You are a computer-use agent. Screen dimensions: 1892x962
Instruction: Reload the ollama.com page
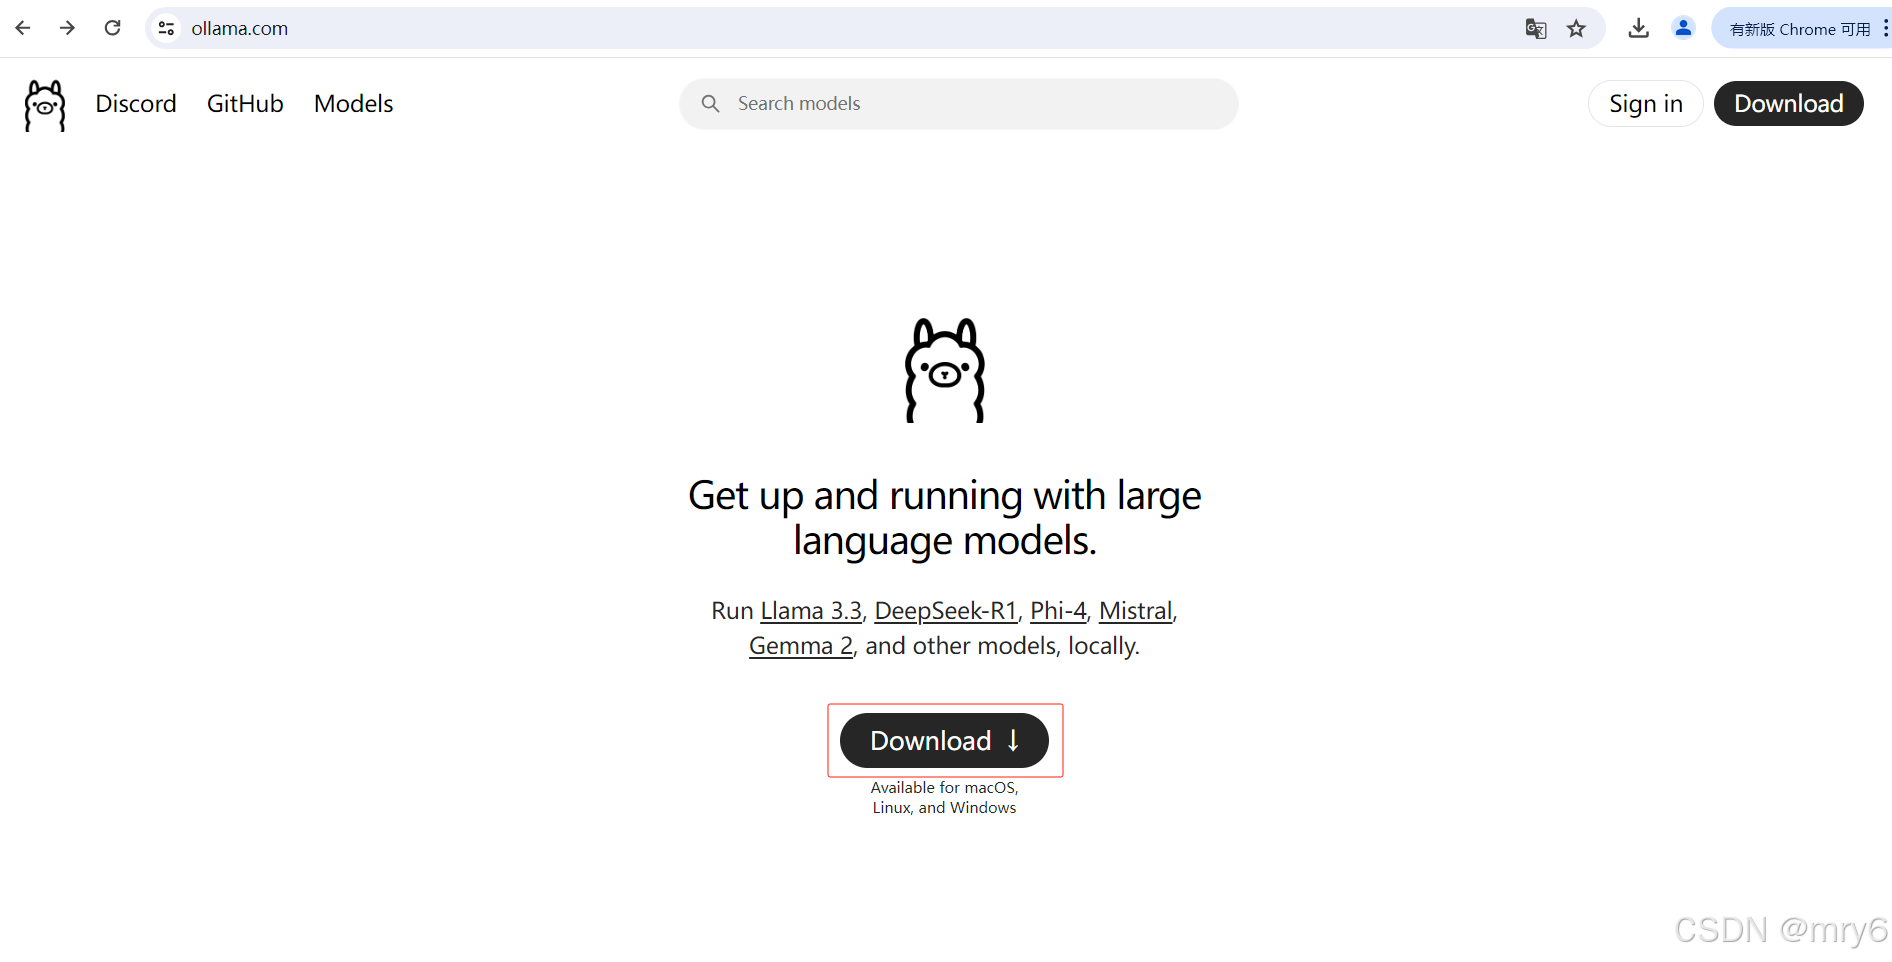pyautogui.click(x=112, y=28)
